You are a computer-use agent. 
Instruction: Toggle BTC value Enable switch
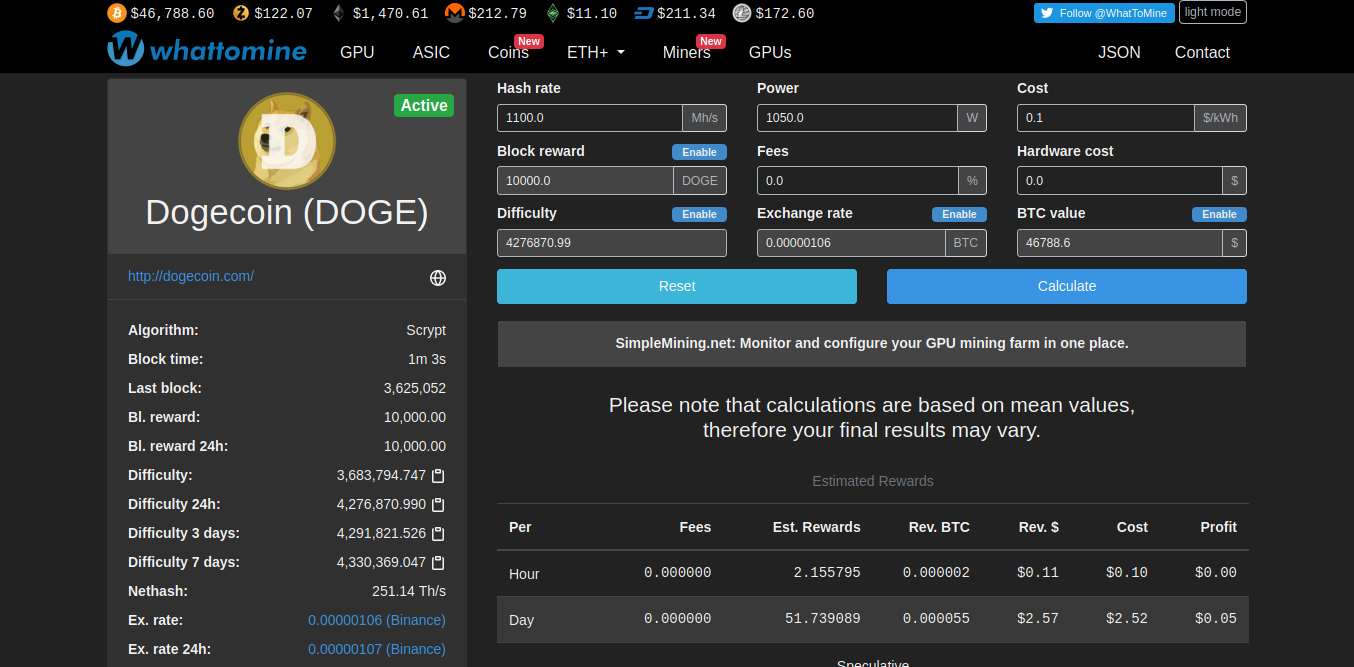click(1219, 214)
